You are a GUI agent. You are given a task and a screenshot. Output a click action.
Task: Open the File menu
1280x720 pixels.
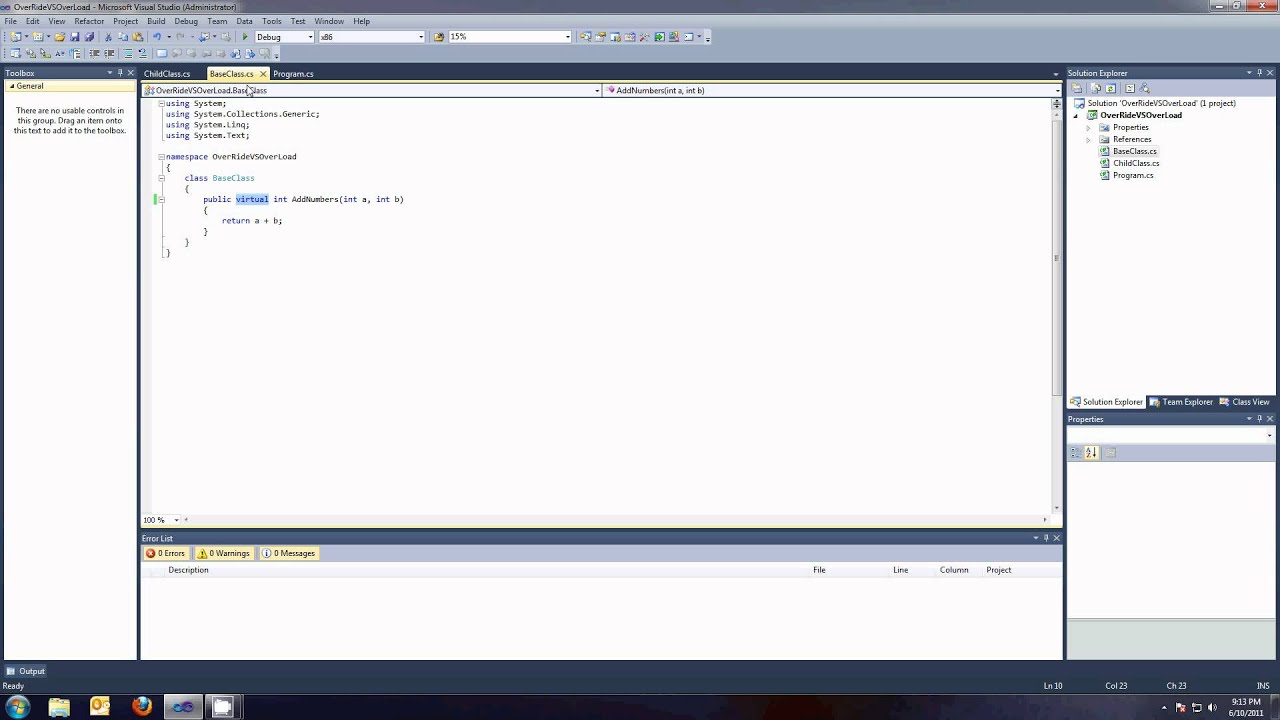point(10,21)
